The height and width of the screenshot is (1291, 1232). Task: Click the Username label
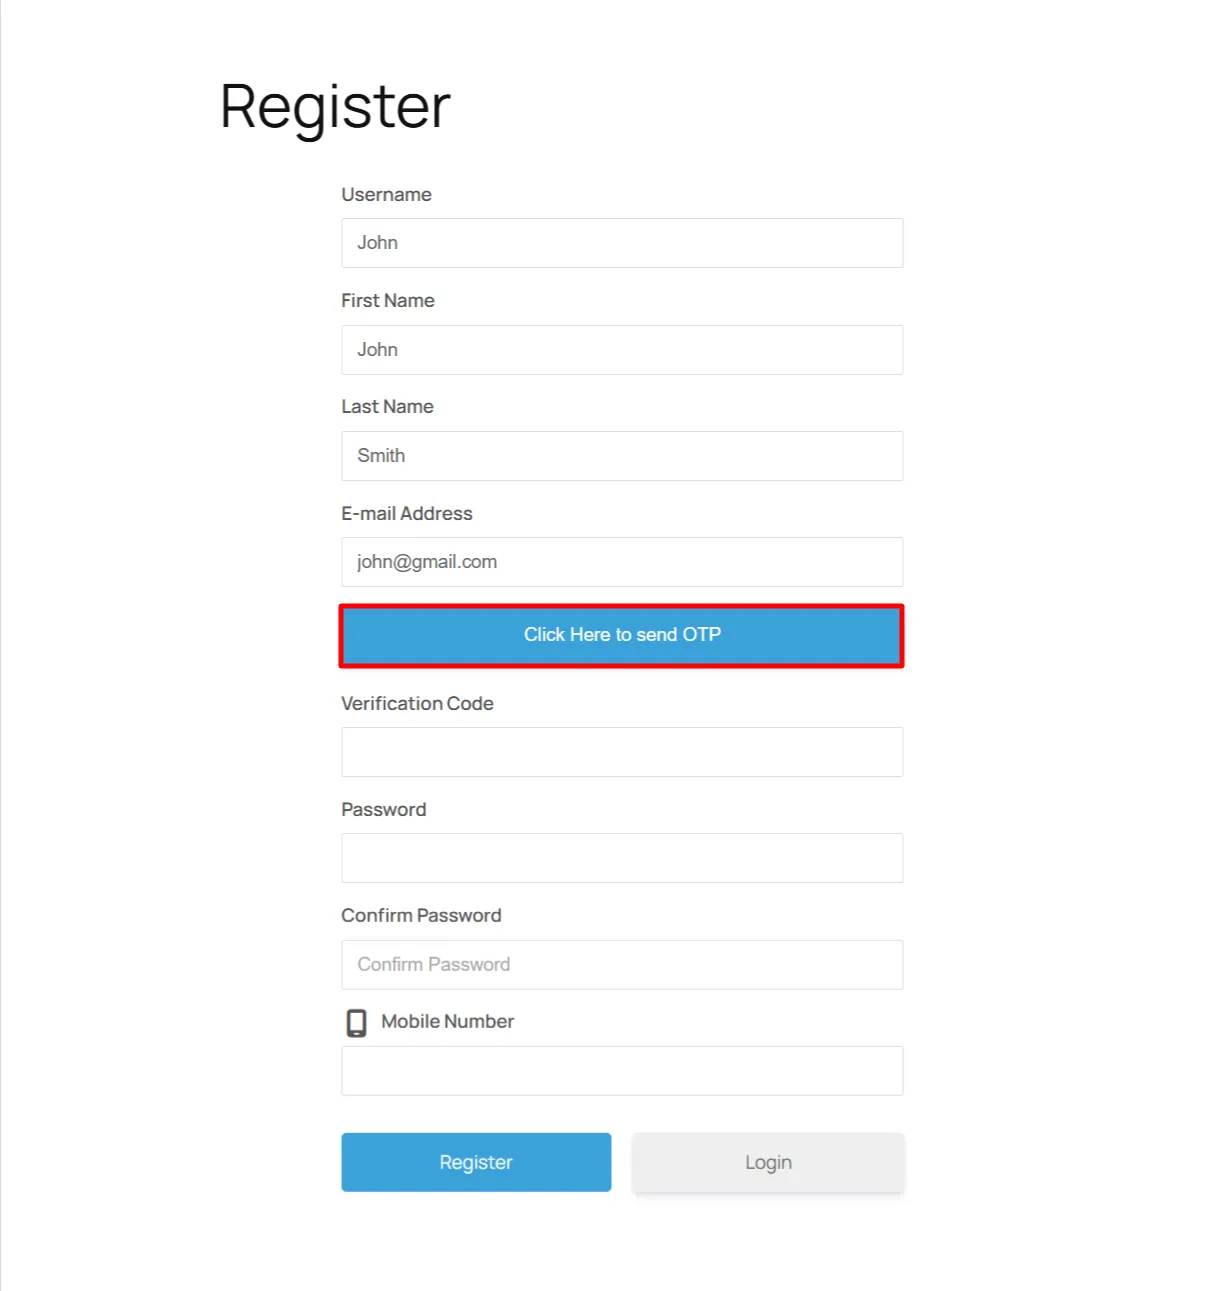point(386,194)
